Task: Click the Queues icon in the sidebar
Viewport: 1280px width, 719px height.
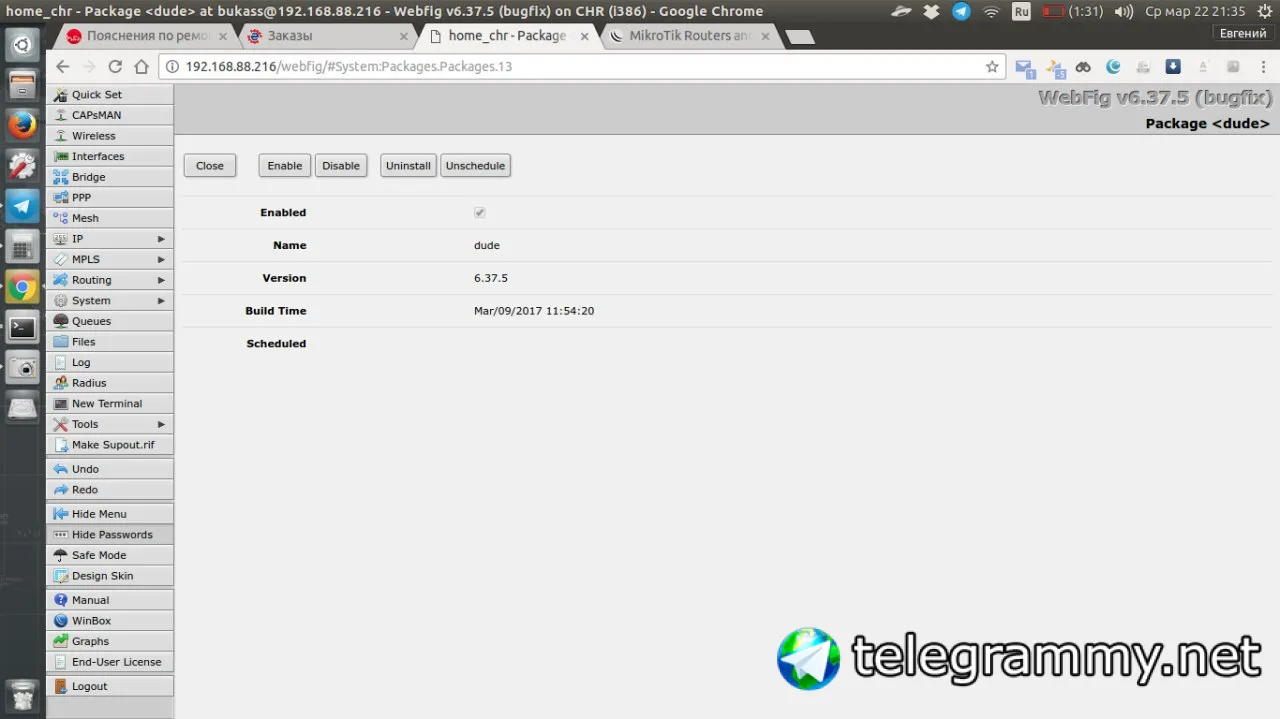Action: click(x=61, y=321)
